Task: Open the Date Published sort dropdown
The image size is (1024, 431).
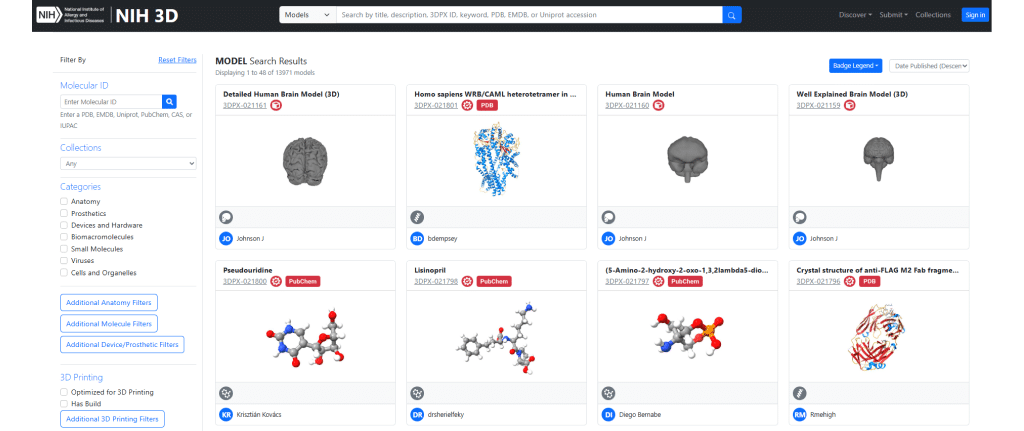Action: (929, 66)
